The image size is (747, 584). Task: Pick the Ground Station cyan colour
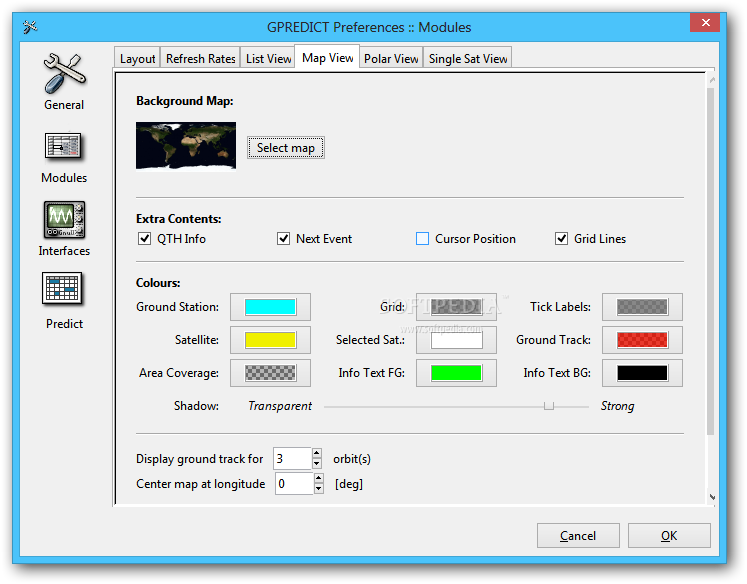pos(270,307)
